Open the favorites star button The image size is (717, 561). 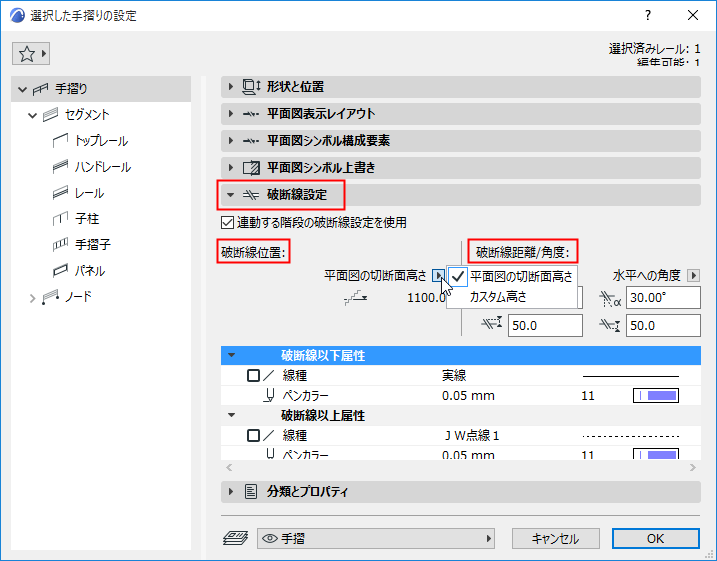(x=31, y=54)
